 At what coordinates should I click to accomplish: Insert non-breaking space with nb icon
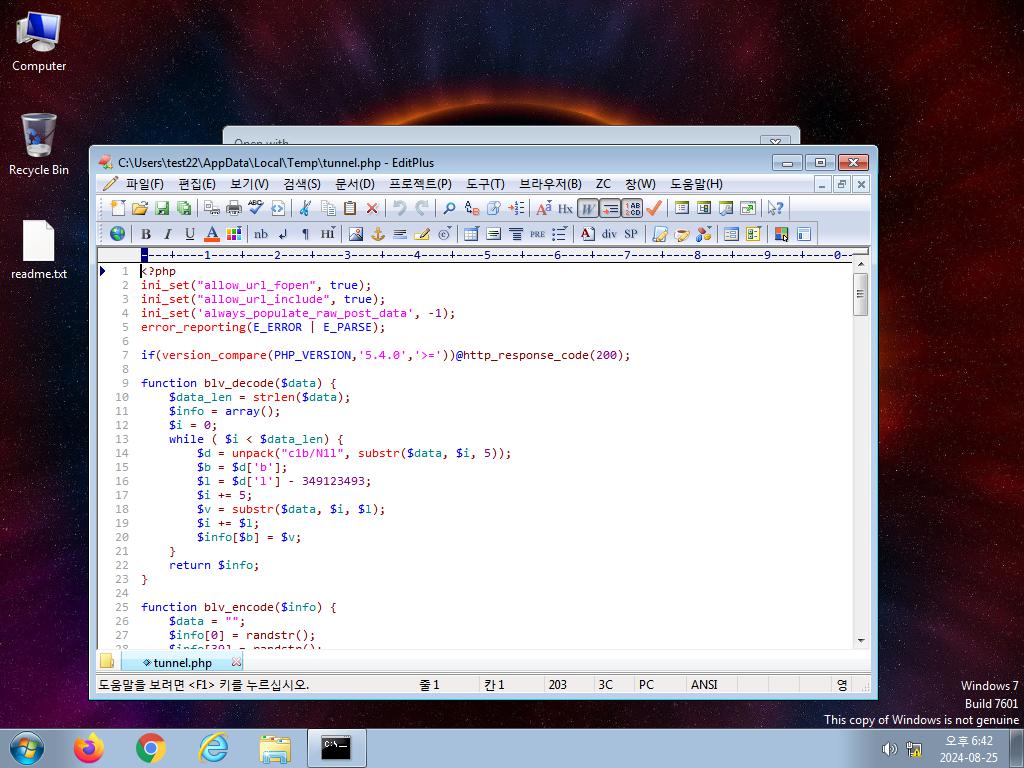(261, 233)
